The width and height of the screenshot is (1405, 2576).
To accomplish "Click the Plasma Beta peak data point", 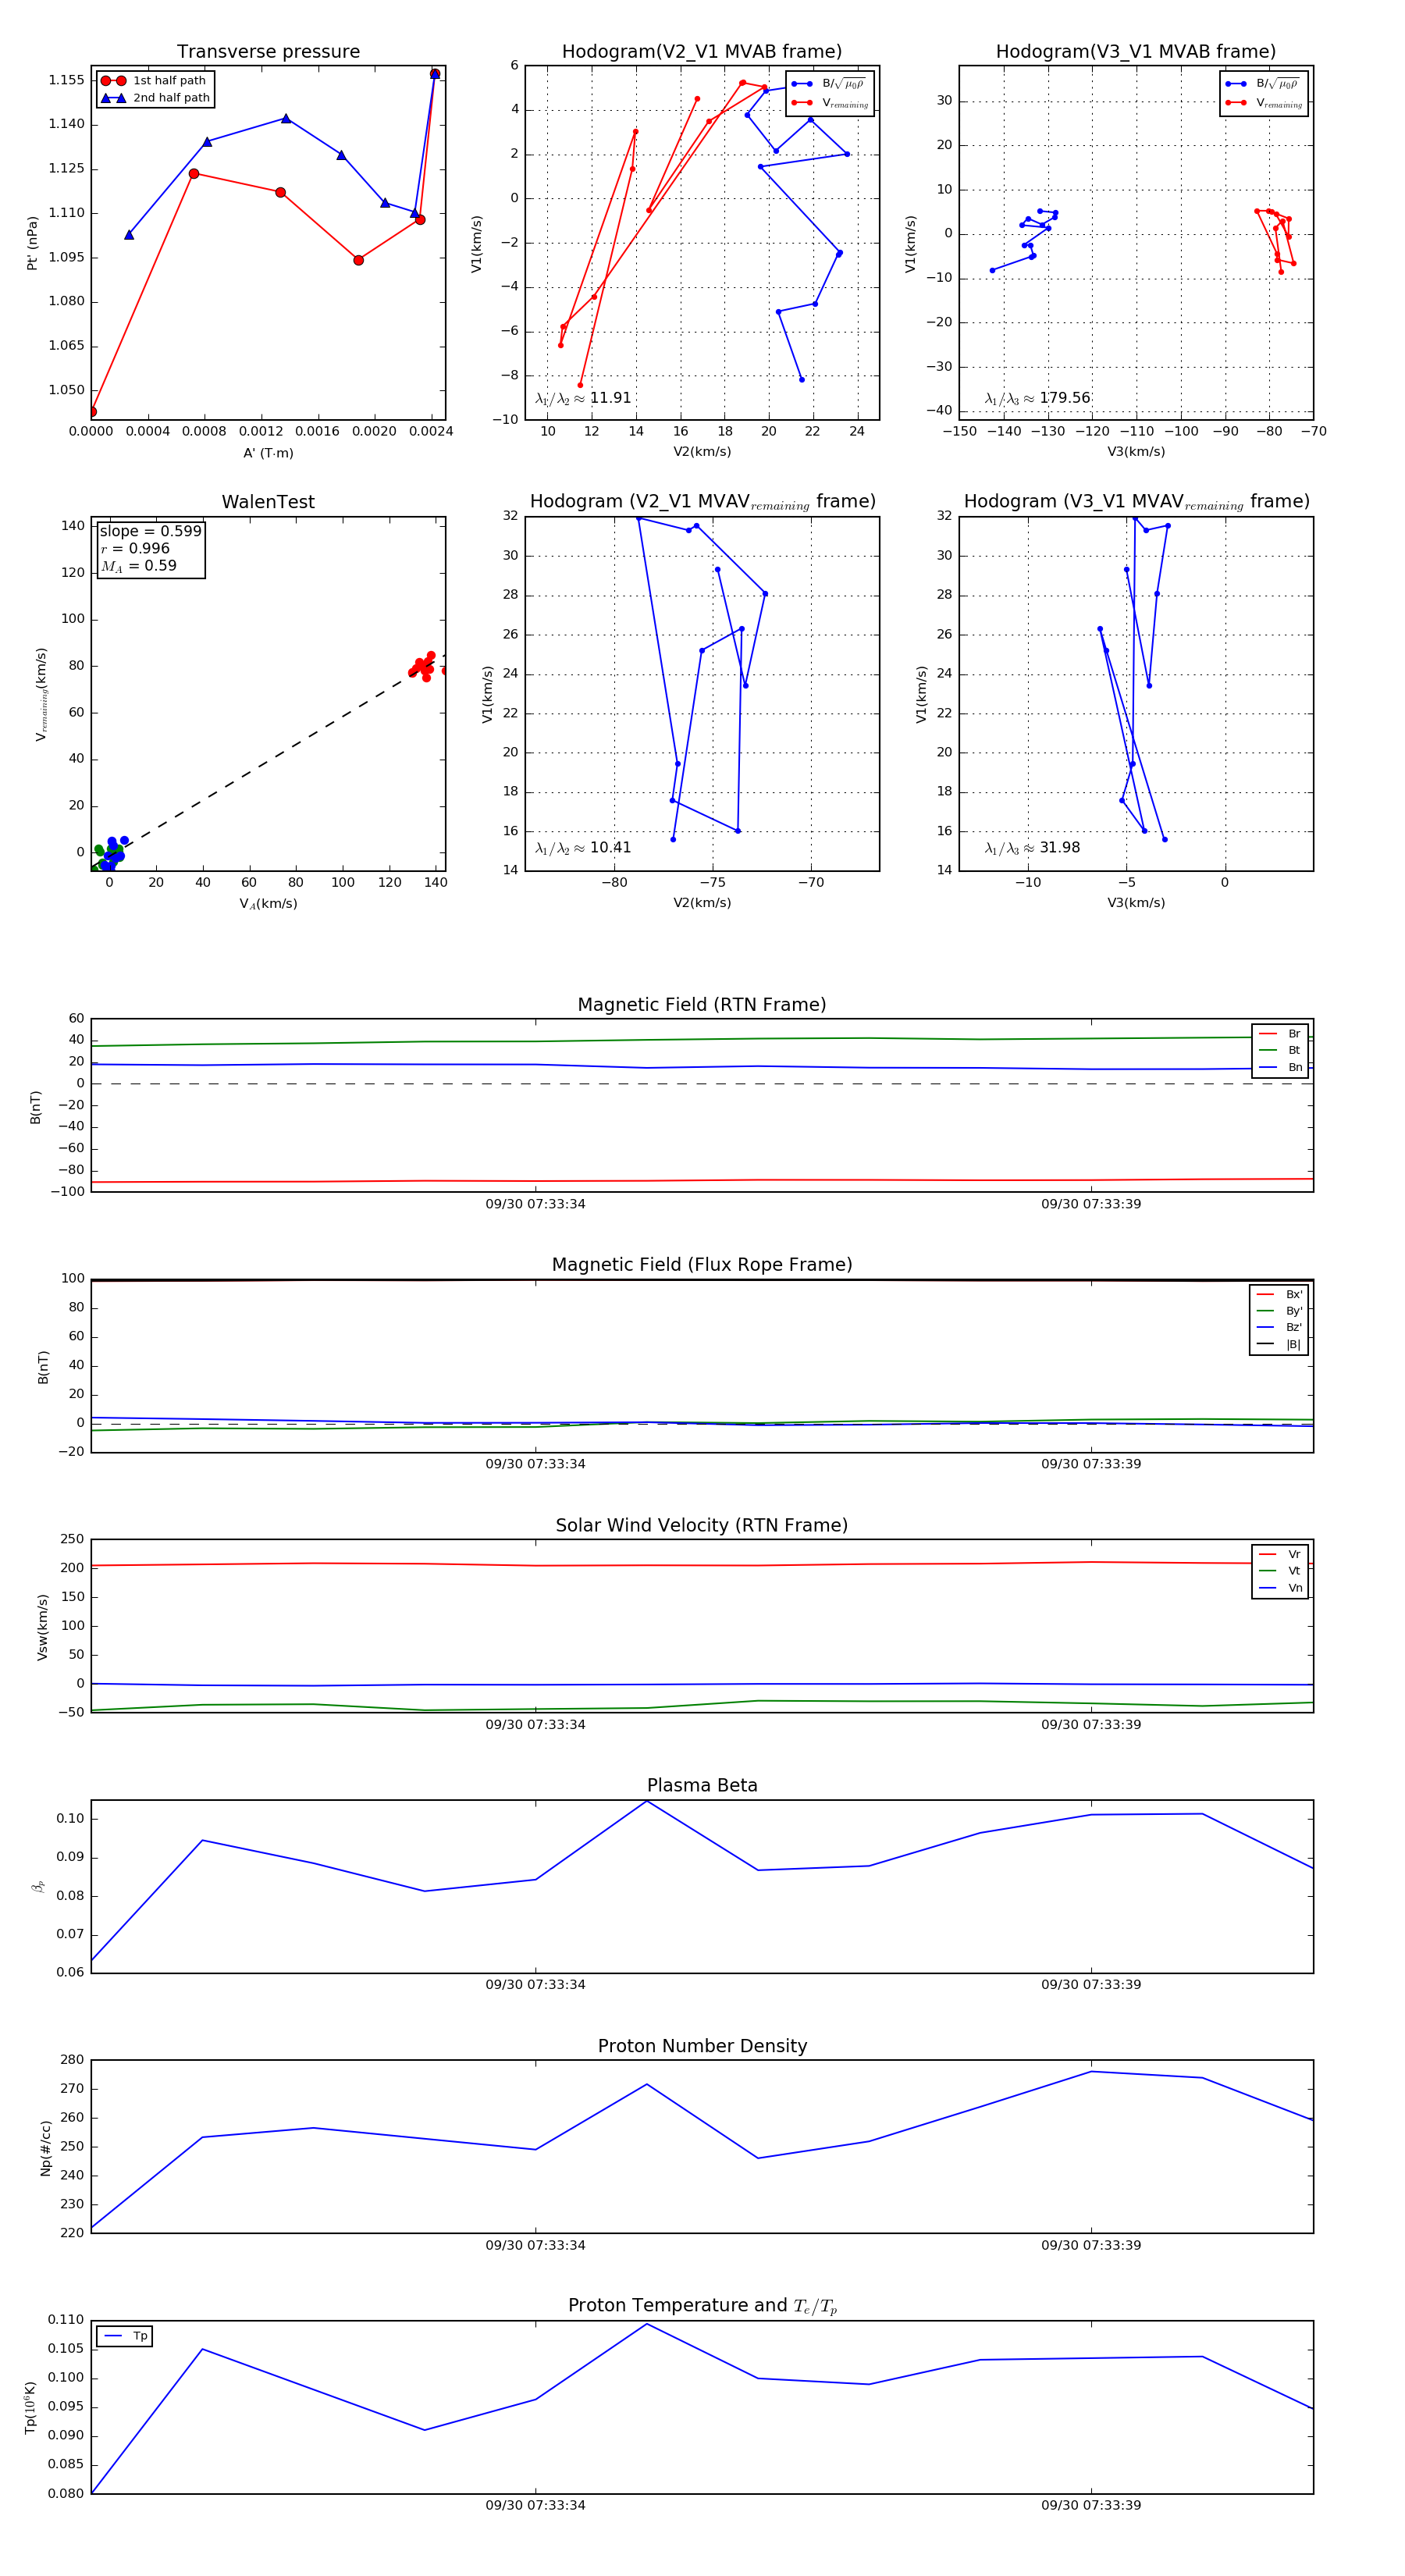I will 647,1802.
